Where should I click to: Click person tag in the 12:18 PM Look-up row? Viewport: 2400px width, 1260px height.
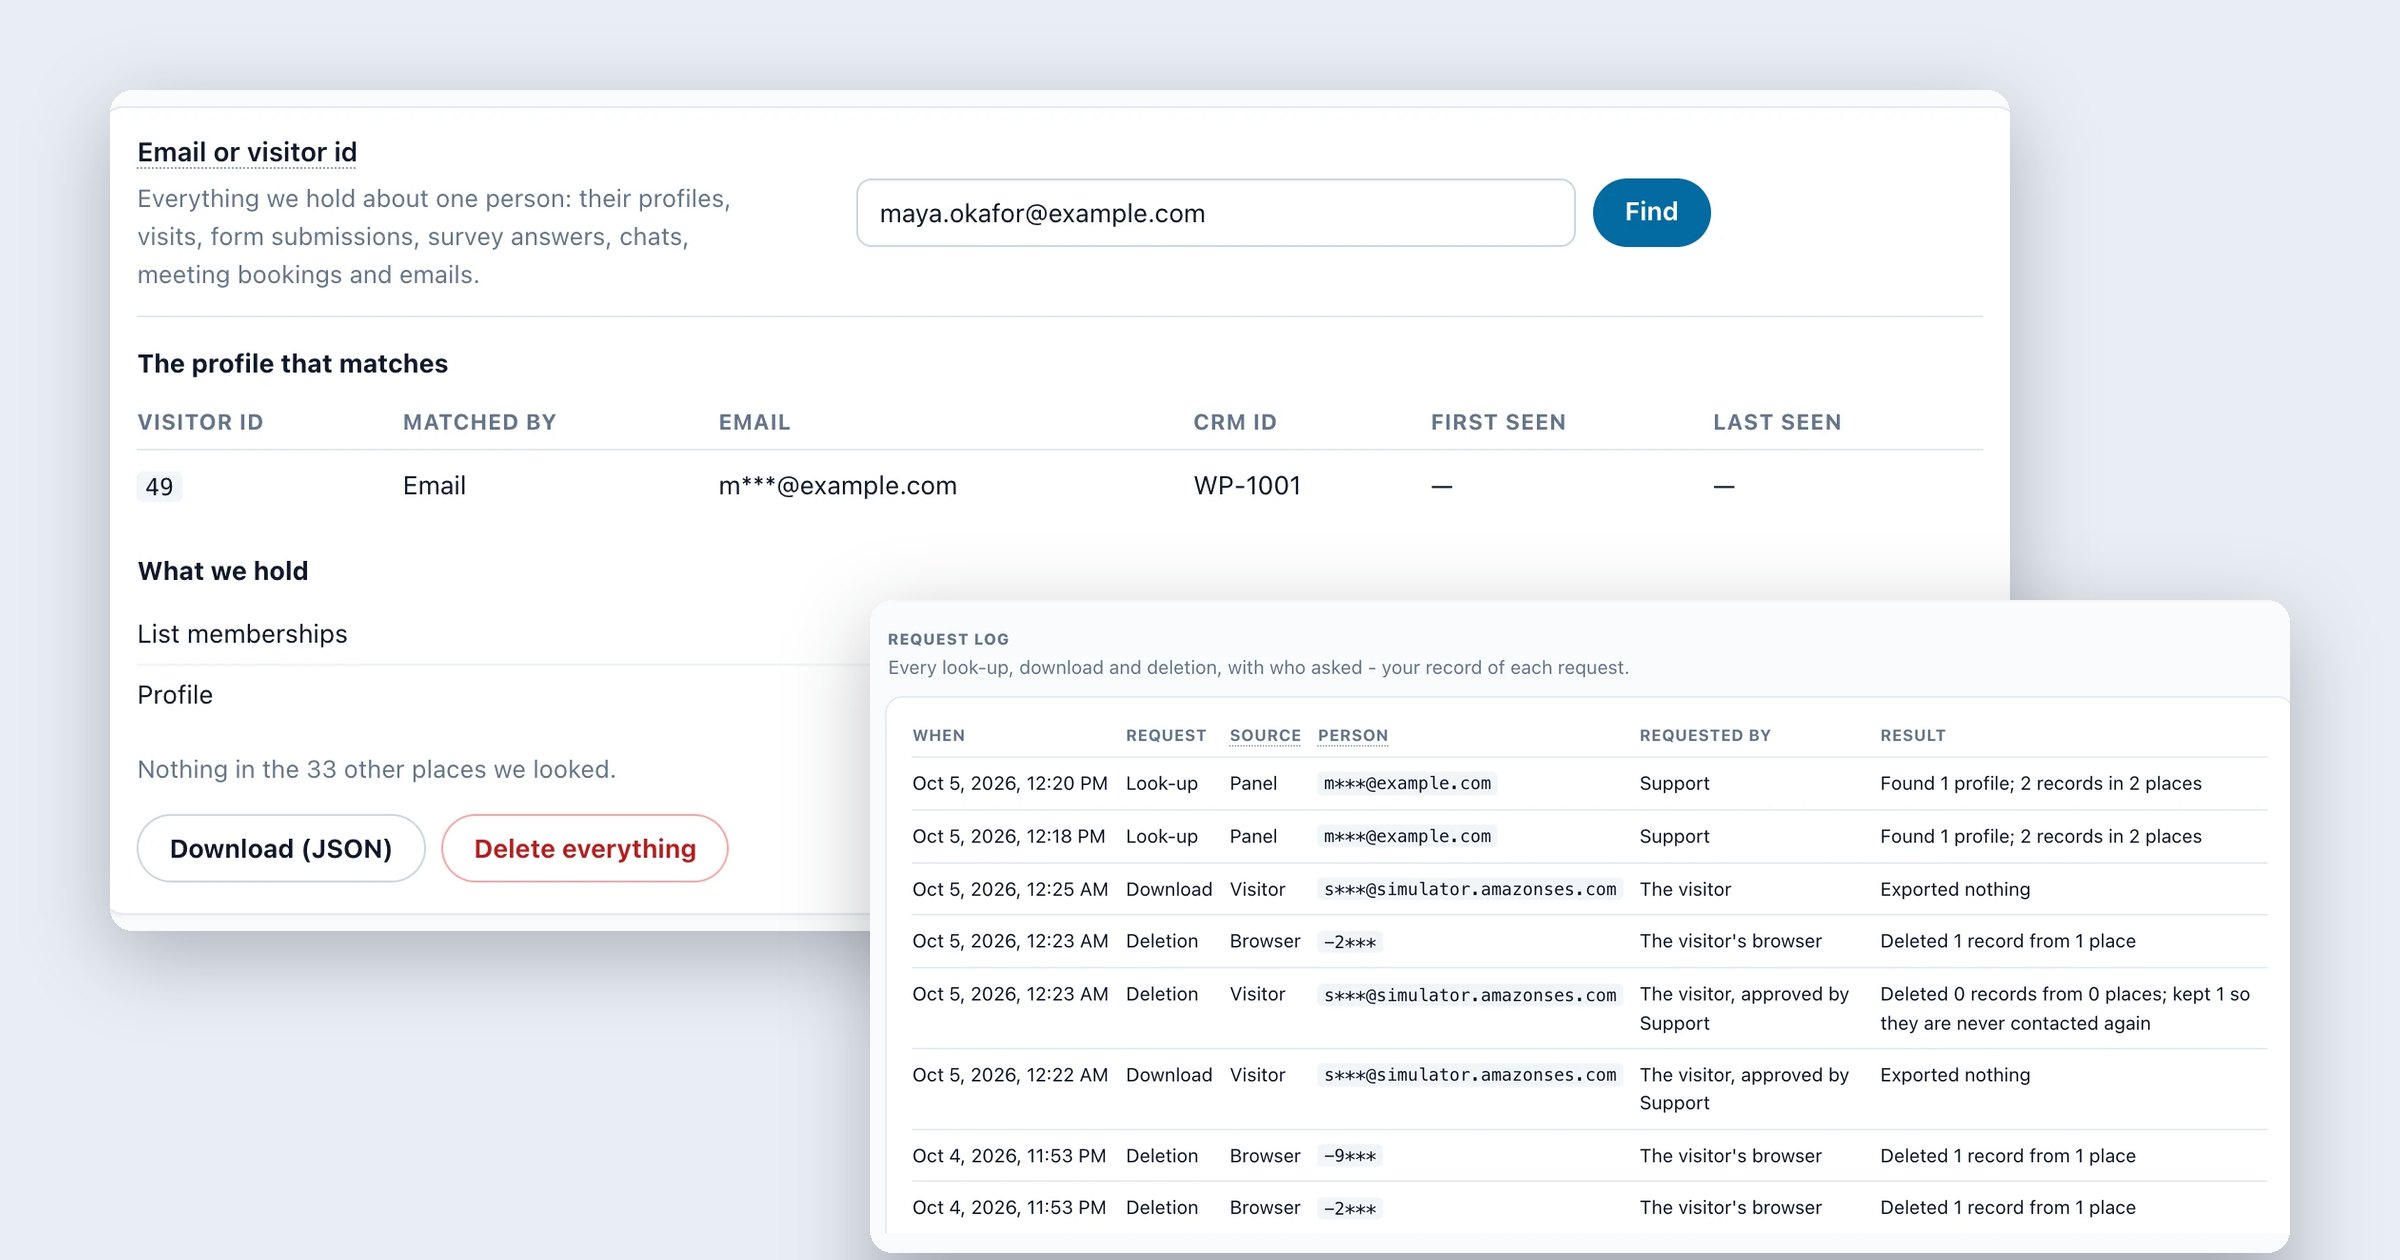(x=1407, y=836)
